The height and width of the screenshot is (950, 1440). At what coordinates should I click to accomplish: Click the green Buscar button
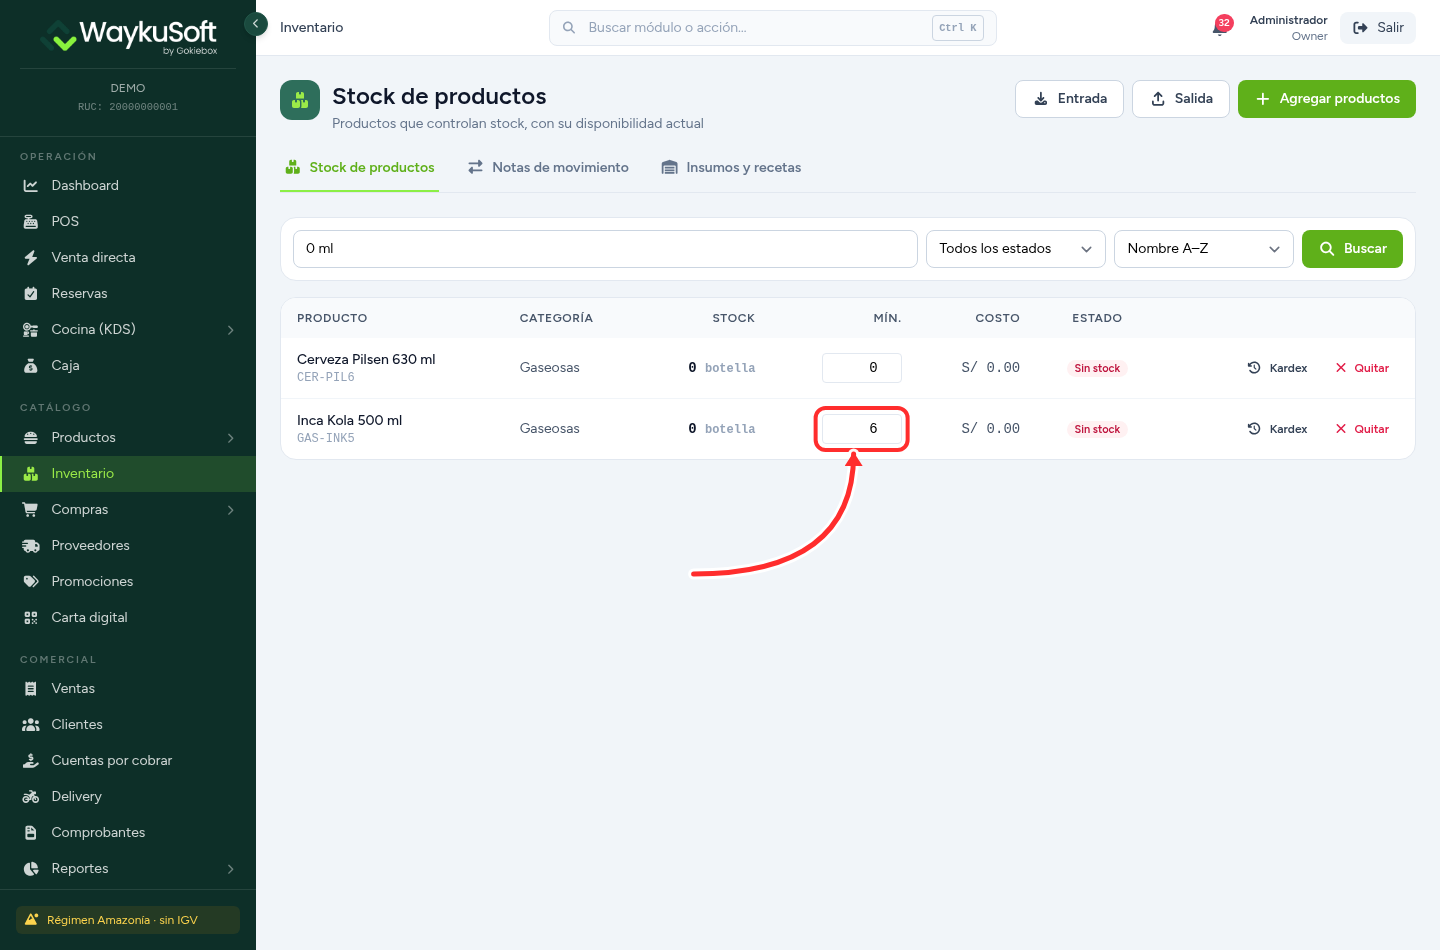click(x=1352, y=249)
